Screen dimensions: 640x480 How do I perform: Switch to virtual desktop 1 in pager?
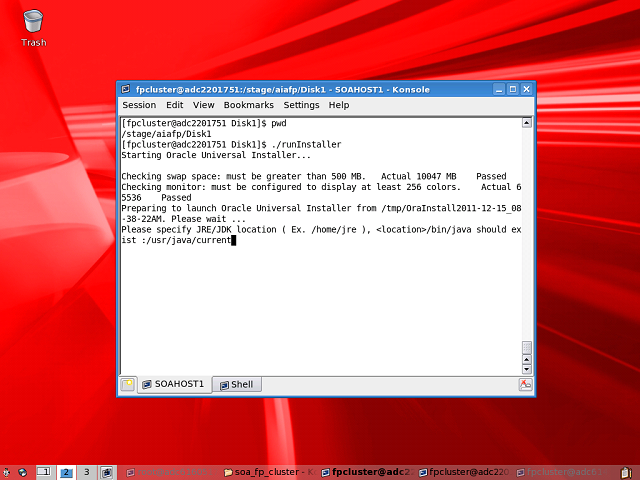44,471
